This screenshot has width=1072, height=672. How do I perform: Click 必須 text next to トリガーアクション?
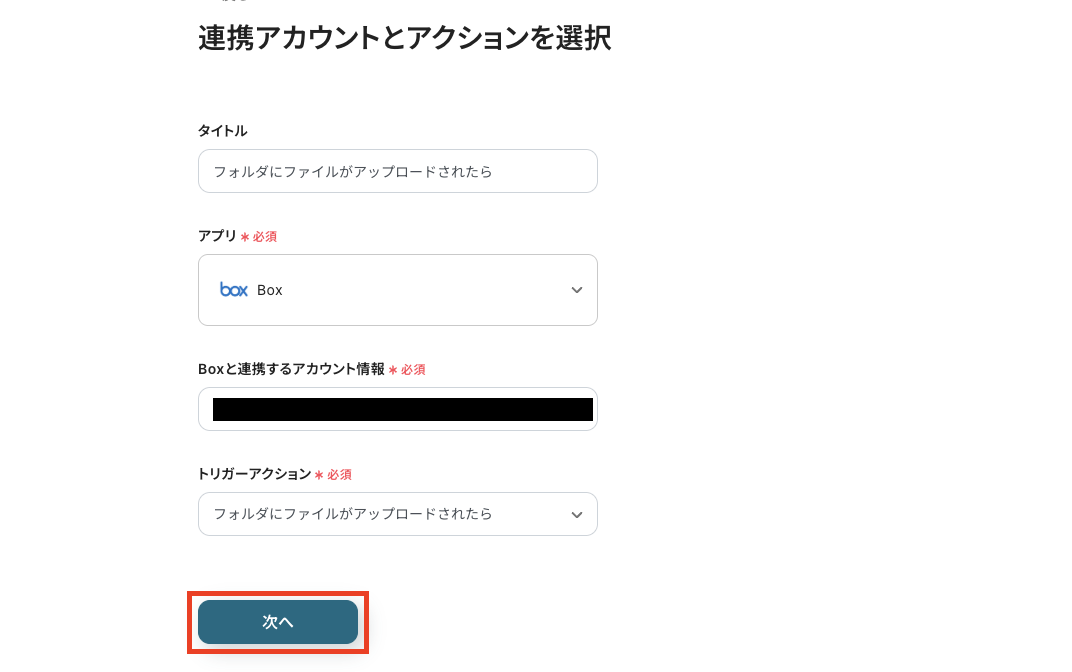tap(339, 475)
